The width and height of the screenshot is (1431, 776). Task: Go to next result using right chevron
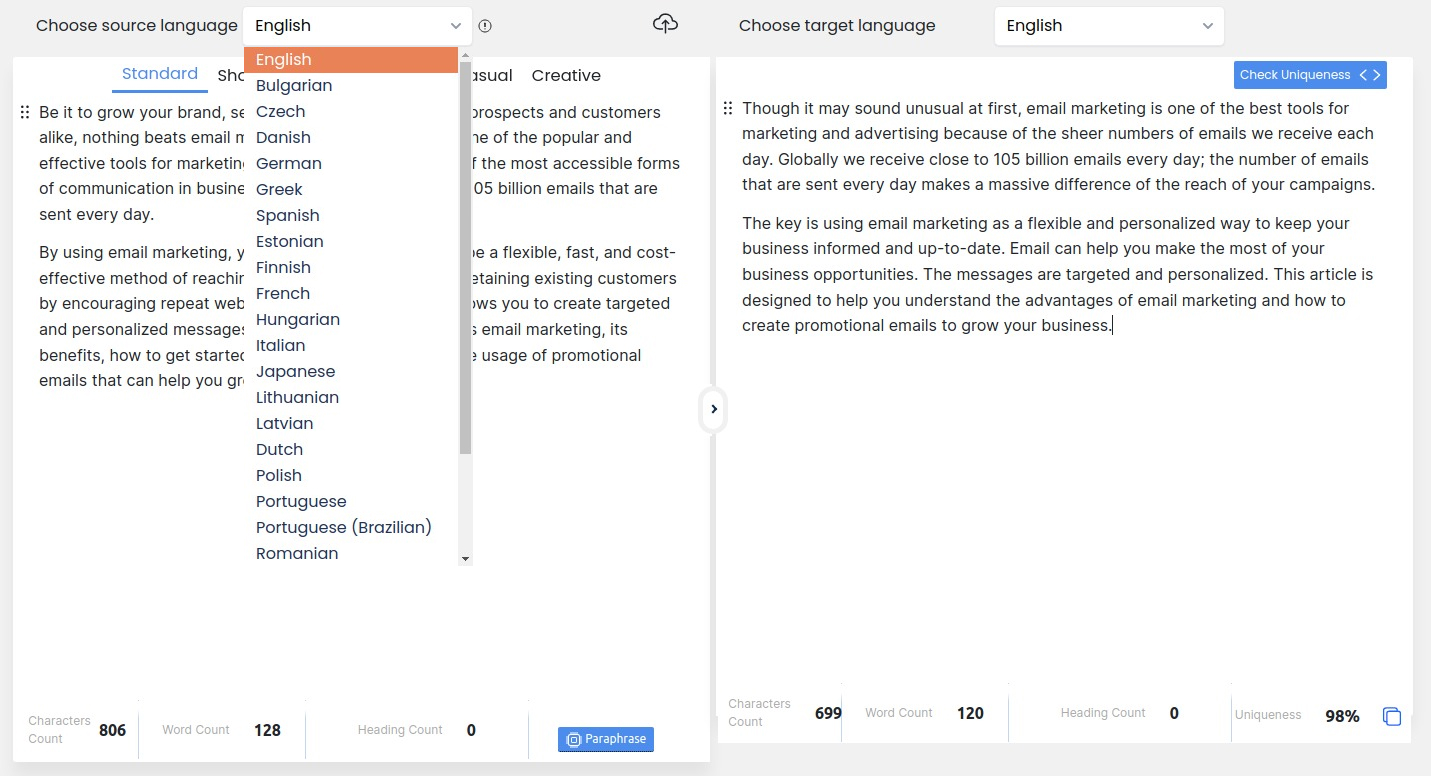point(1377,75)
